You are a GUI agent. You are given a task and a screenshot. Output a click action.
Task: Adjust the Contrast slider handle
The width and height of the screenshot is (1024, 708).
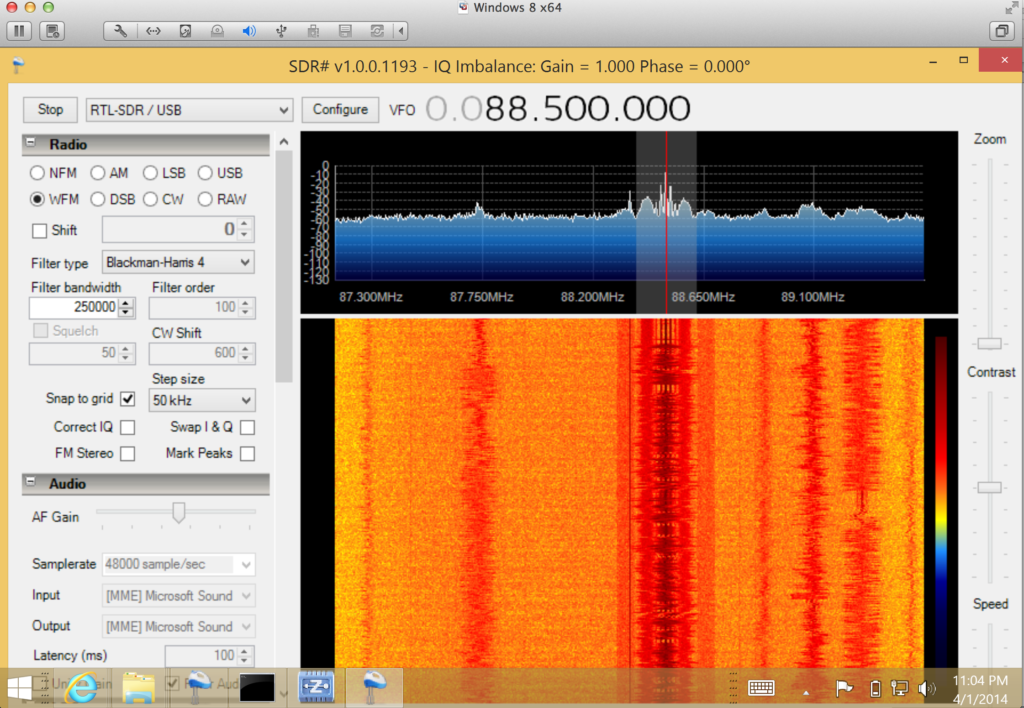click(x=989, y=487)
